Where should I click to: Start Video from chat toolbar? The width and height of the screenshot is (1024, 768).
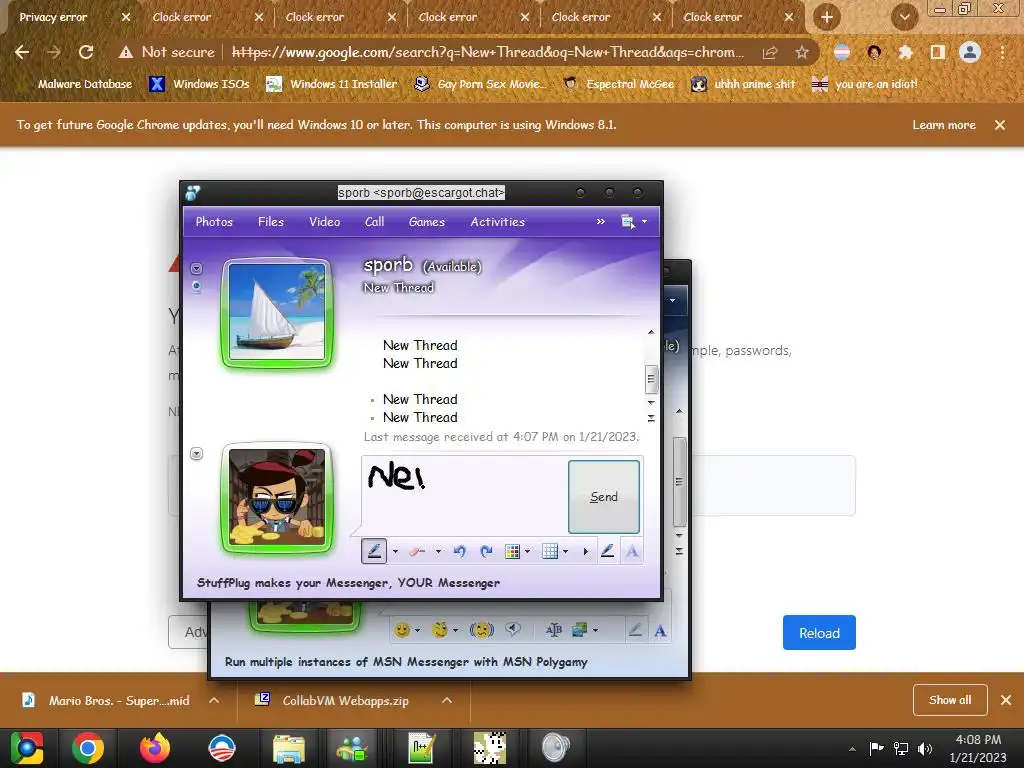pos(325,222)
